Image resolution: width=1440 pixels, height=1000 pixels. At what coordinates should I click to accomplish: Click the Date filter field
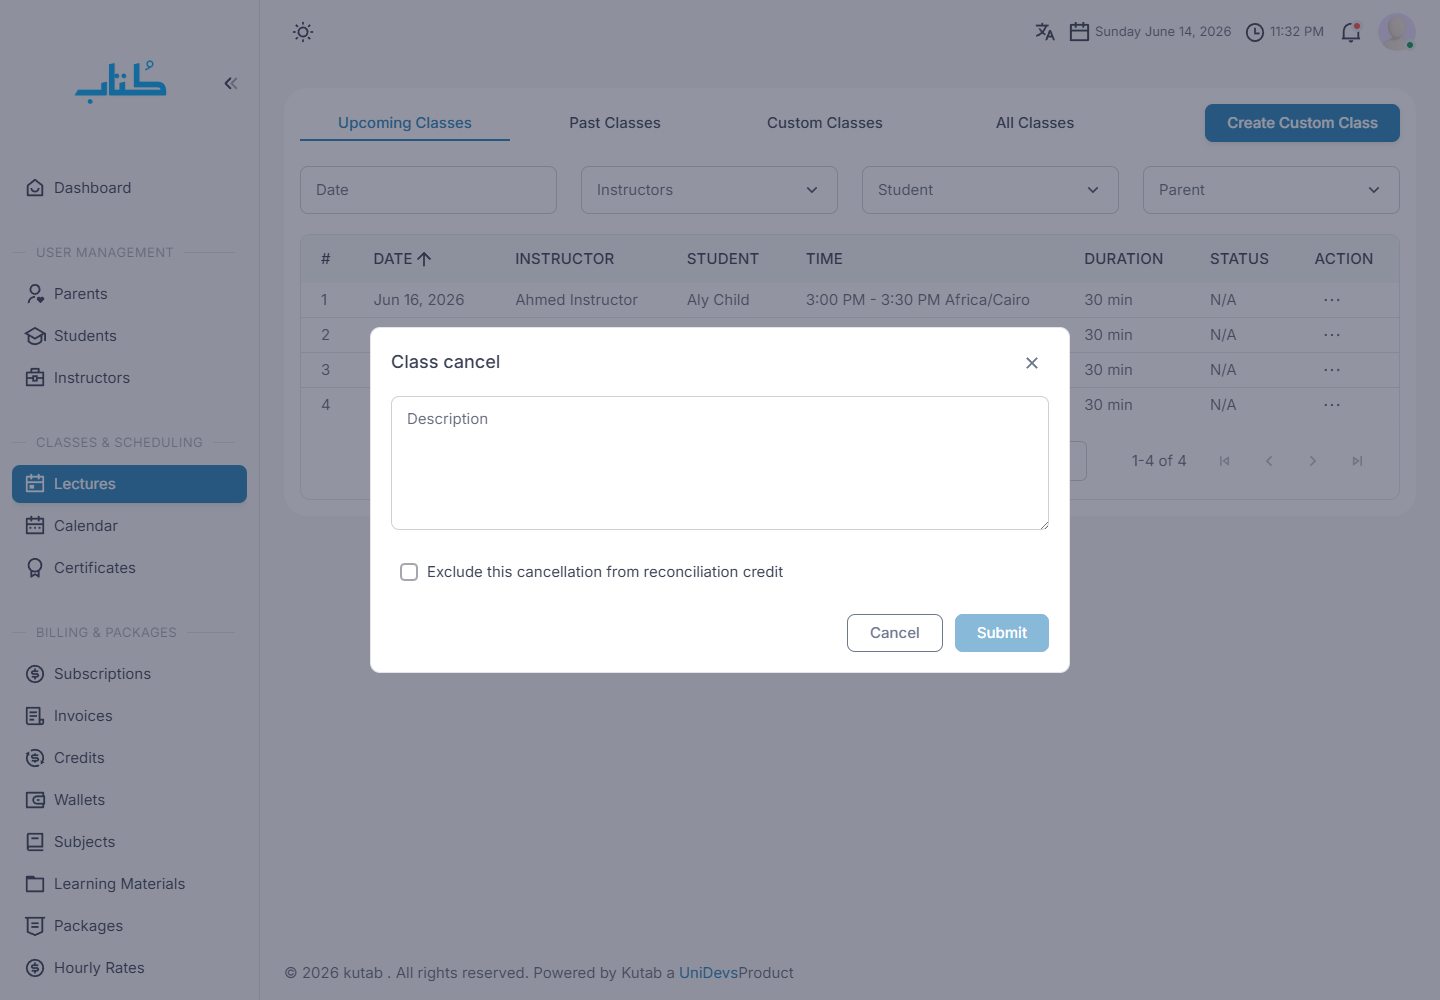point(428,190)
